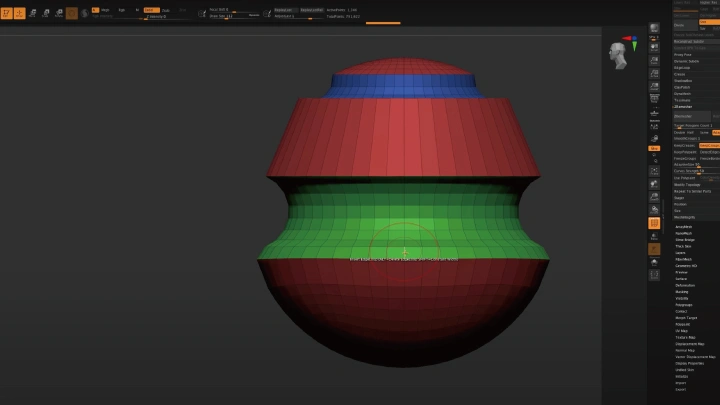This screenshot has width=720, height=405.
Task: Click the large ZRemesher button
Action: pyautogui.click(x=692, y=117)
